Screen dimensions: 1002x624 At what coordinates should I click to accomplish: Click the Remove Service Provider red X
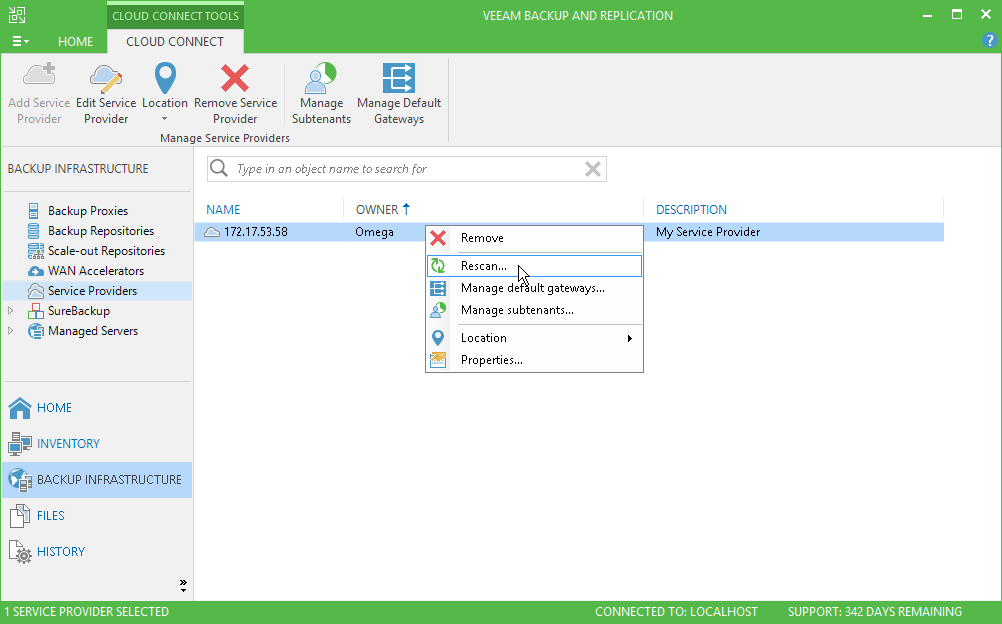pyautogui.click(x=235, y=78)
